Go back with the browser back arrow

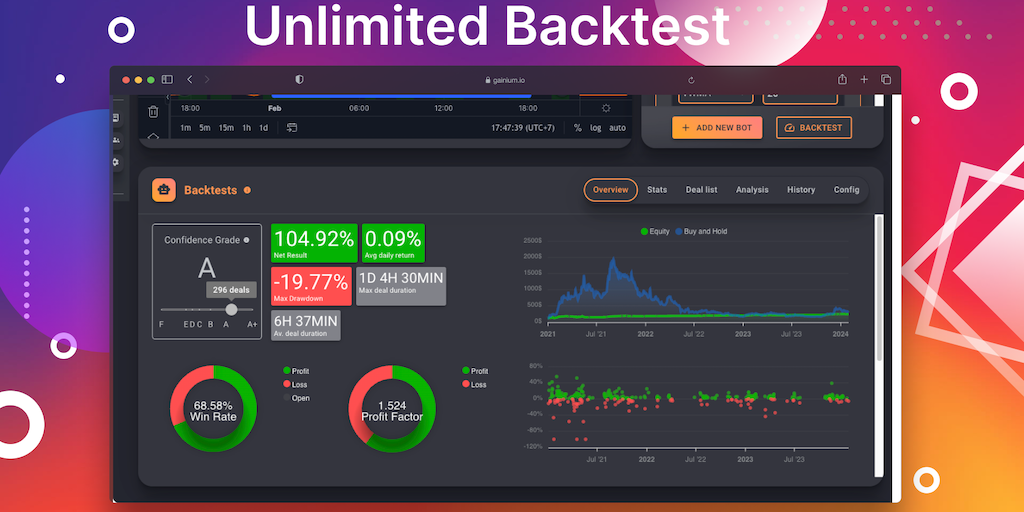[189, 80]
